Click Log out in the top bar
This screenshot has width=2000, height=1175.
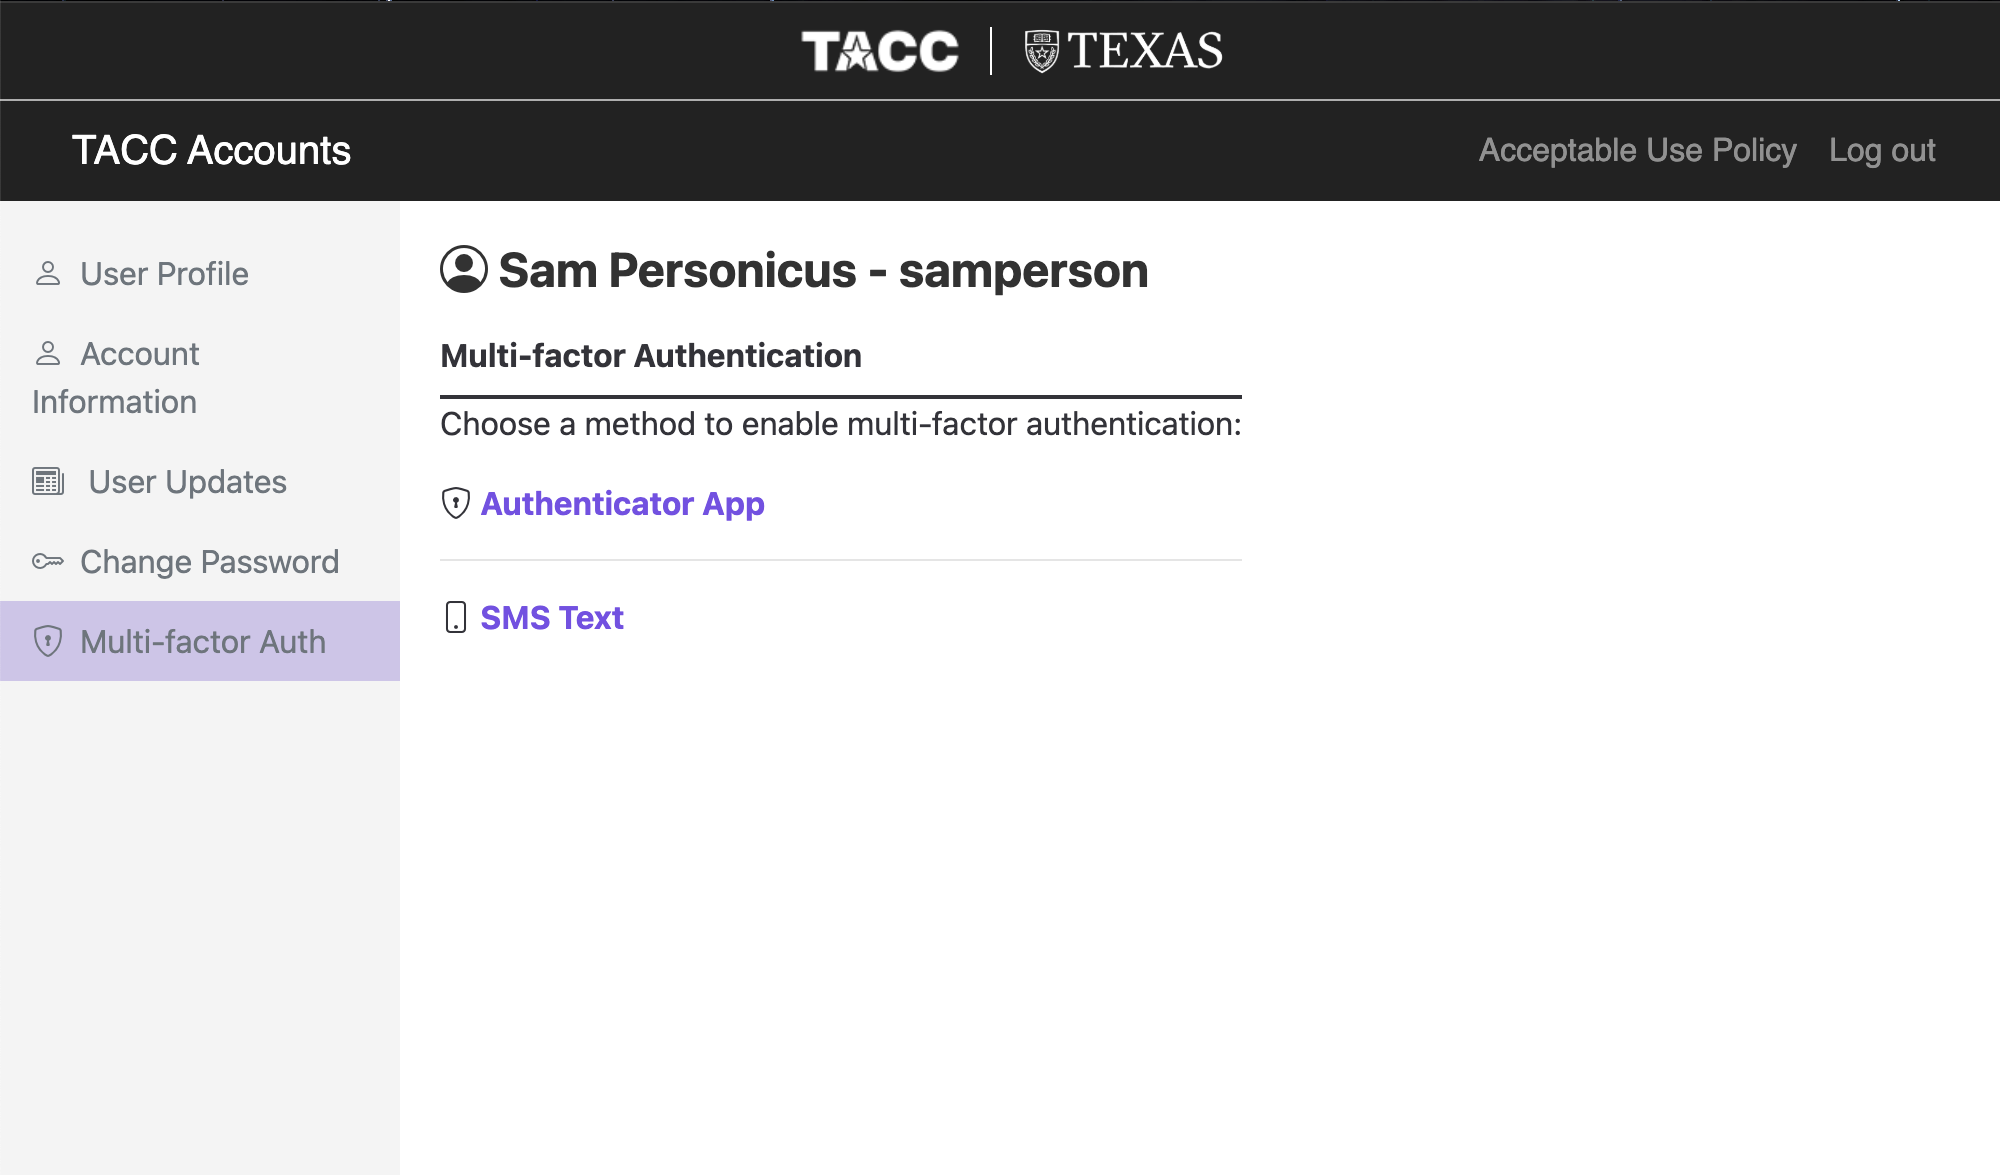pos(1882,150)
